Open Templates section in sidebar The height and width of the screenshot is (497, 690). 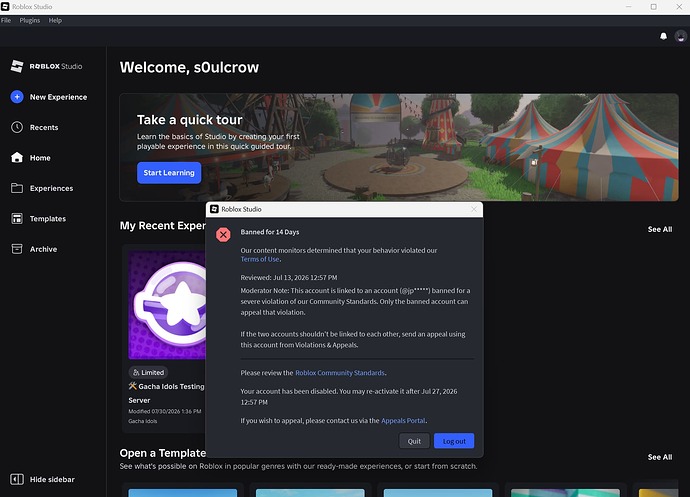[x=48, y=218]
